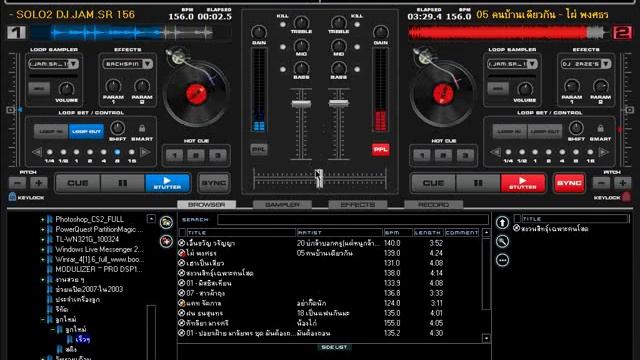This screenshot has height=360, width=640.
Task: Click deck 2 hot cue 3 button
Action: point(465,155)
